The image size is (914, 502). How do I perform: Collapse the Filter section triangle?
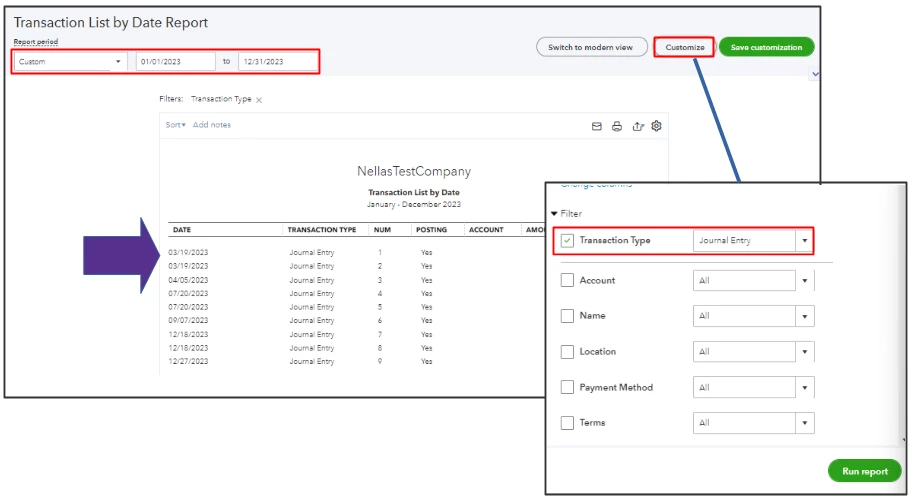[x=554, y=214]
